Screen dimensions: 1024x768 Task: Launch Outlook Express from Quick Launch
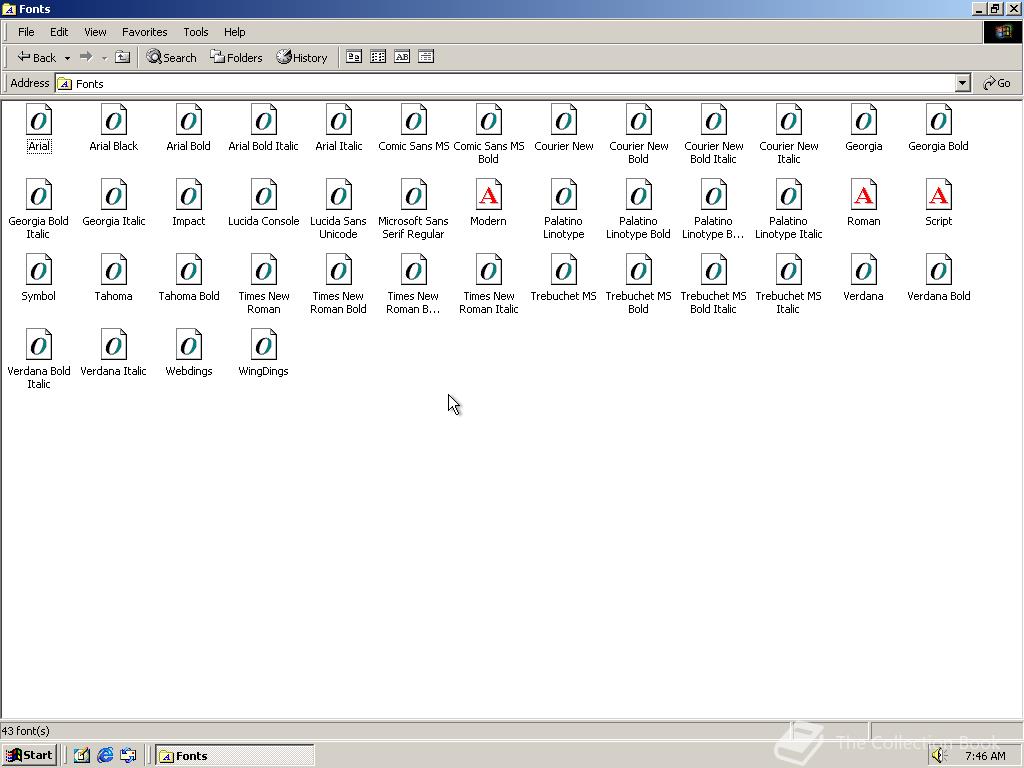tap(128, 756)
